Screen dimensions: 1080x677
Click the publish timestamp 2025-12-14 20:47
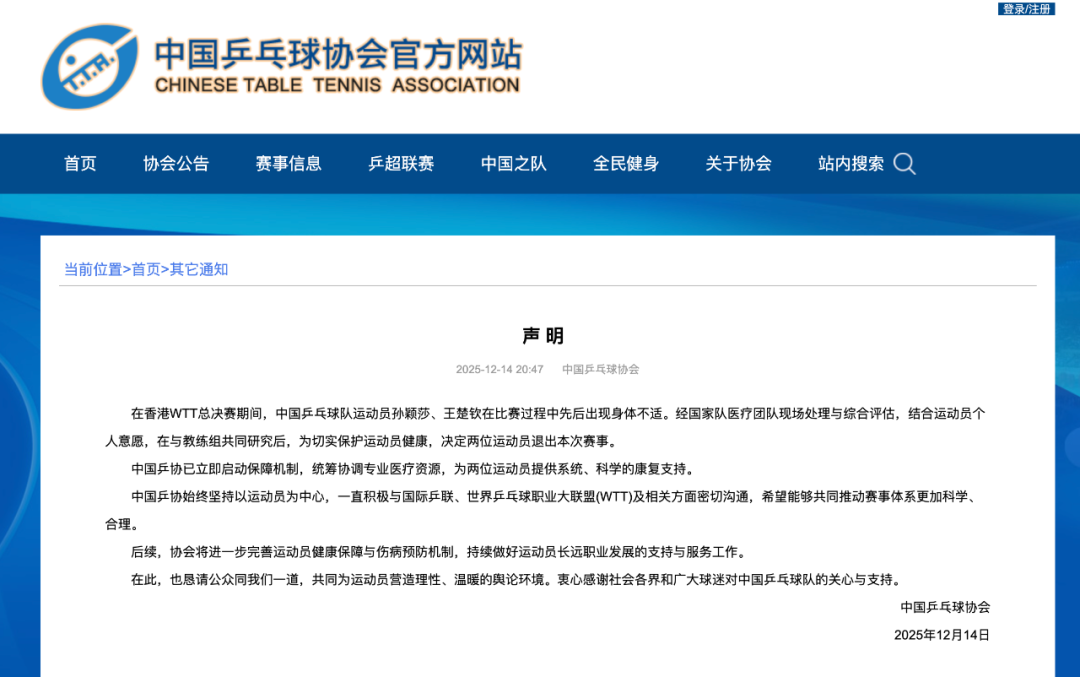pyautogui.click(x=499, y=369)
